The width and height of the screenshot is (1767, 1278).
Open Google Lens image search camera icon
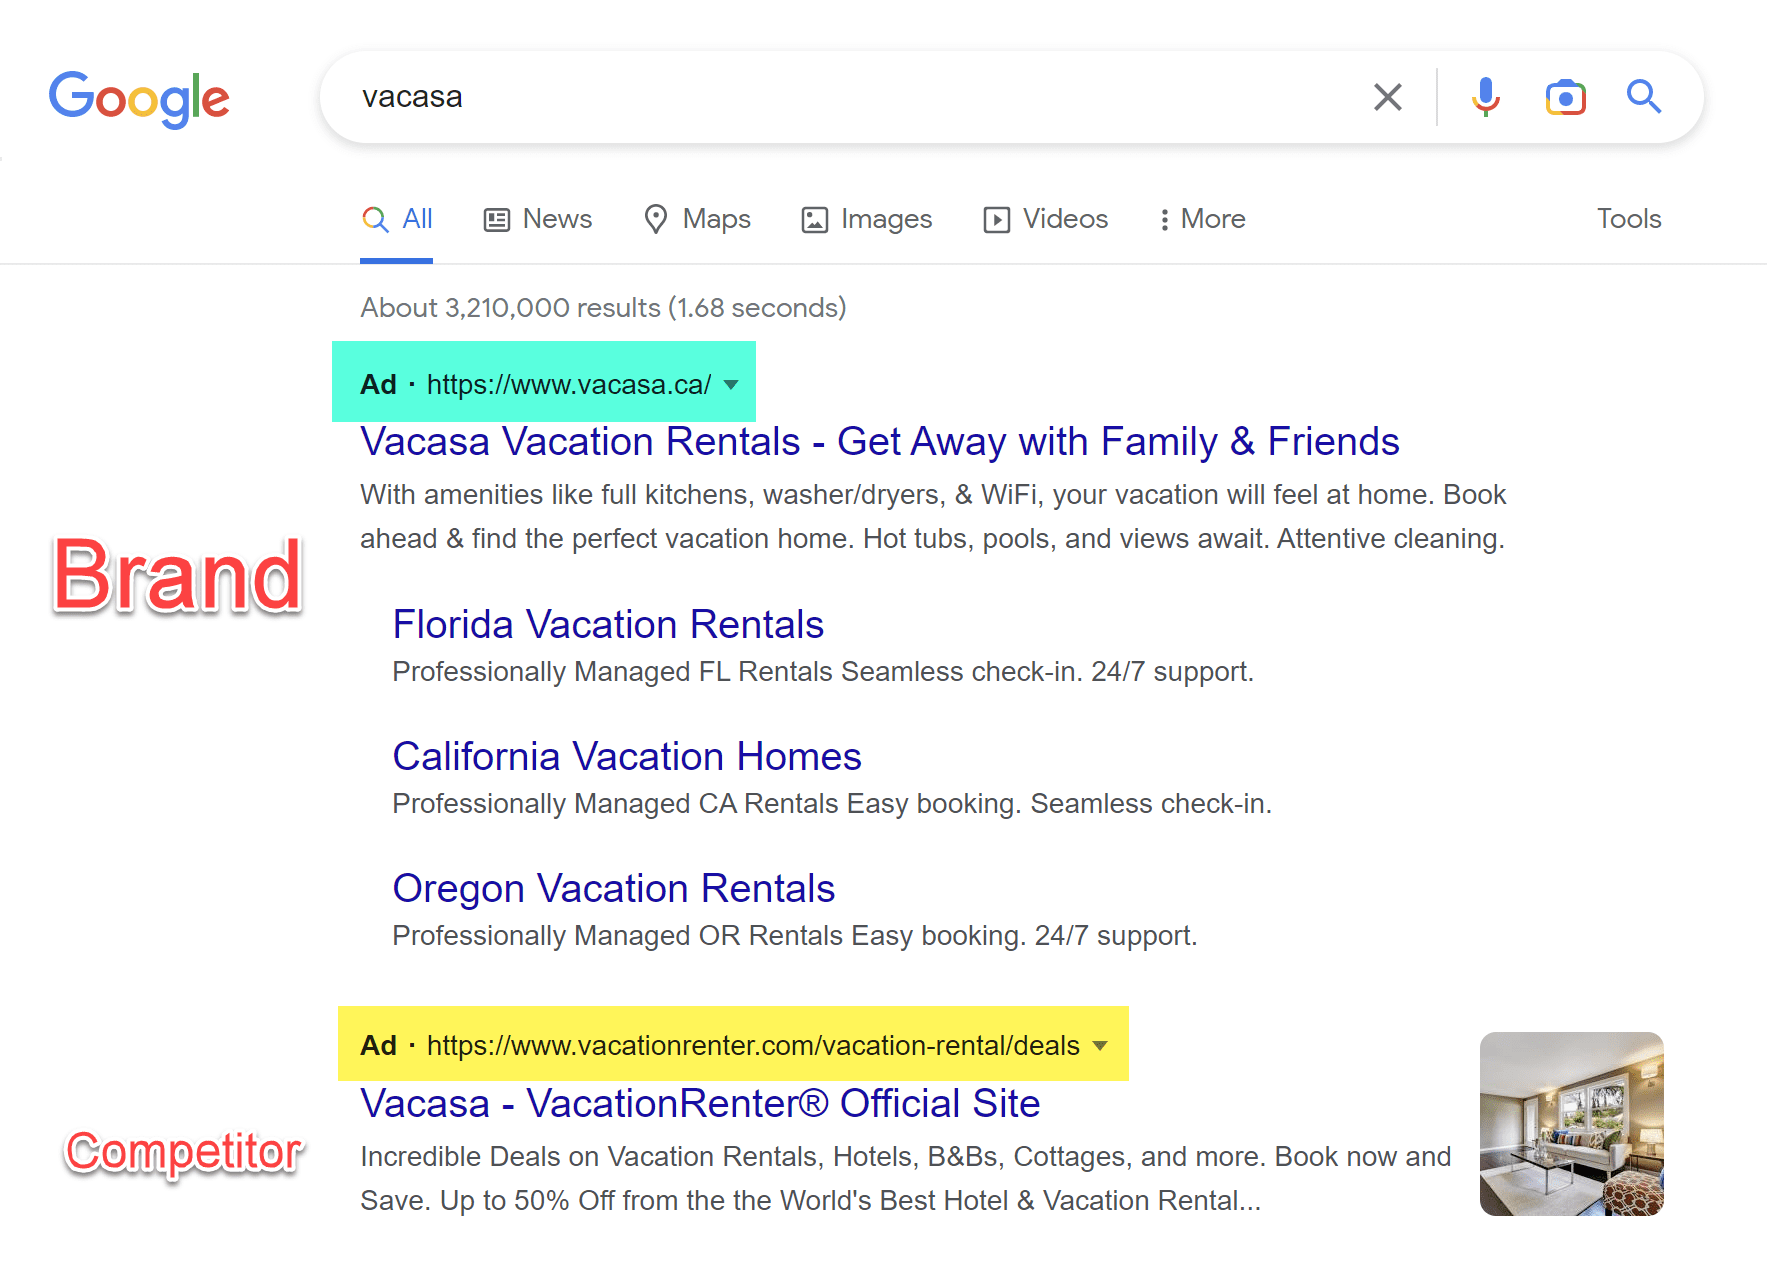[x=1565, y=97]
